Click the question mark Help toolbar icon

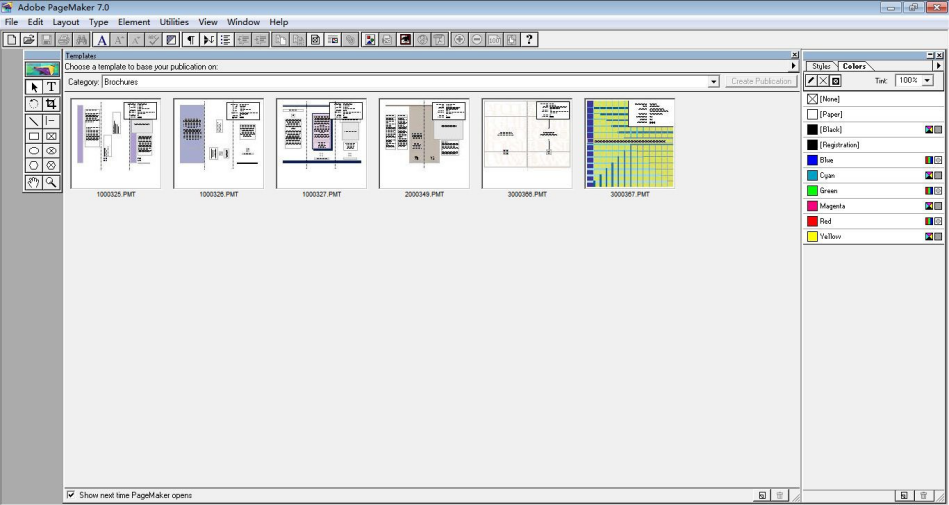pos(530,40)
